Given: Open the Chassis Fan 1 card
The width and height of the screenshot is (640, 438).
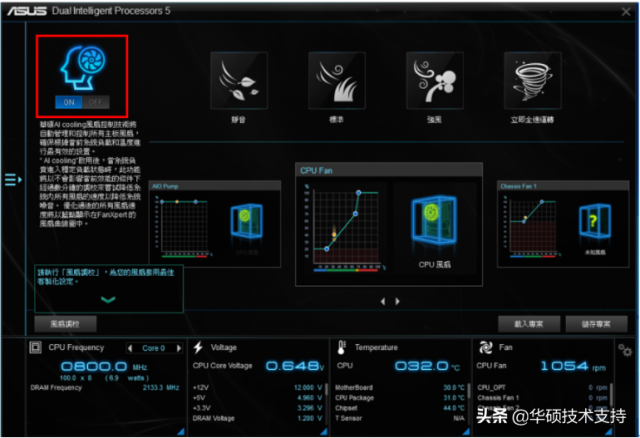Looking at the screenshot, I should click(x=563, y=224).
